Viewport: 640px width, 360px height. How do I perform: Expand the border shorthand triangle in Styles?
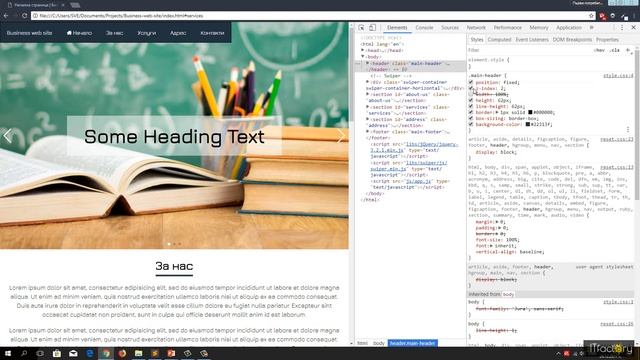tap(497, 112)
